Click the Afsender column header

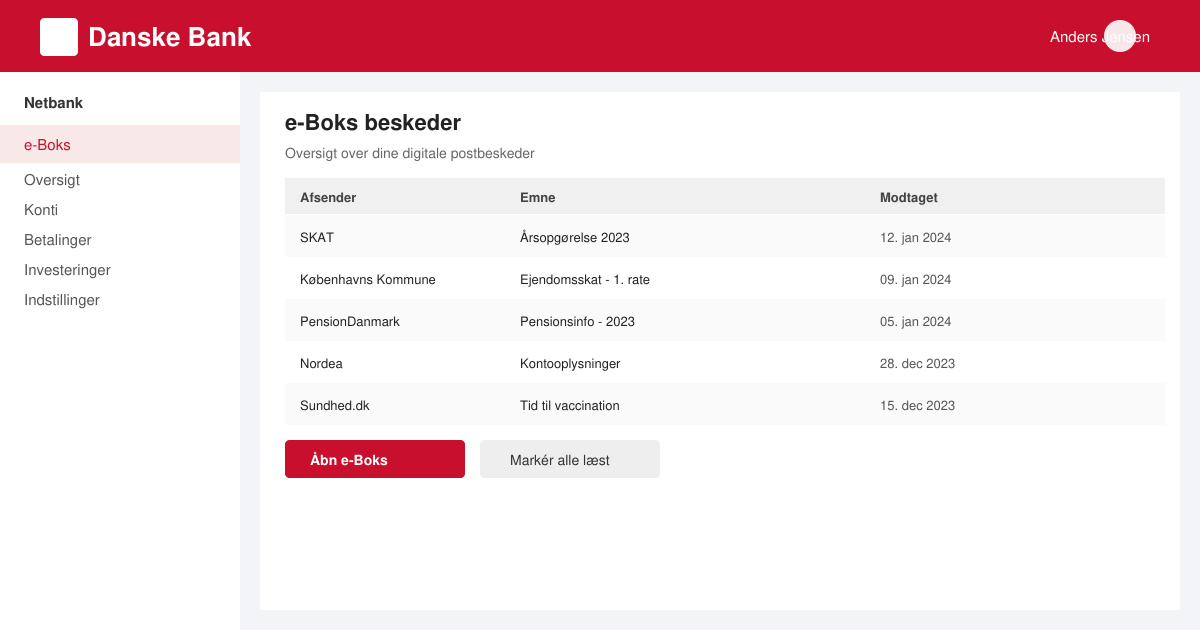[x=328, y=197]
